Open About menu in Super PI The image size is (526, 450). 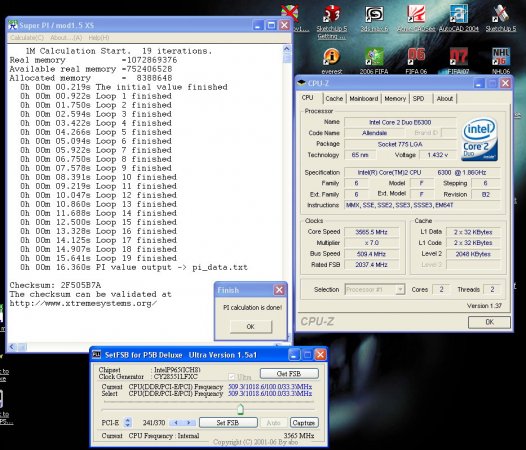66,38
